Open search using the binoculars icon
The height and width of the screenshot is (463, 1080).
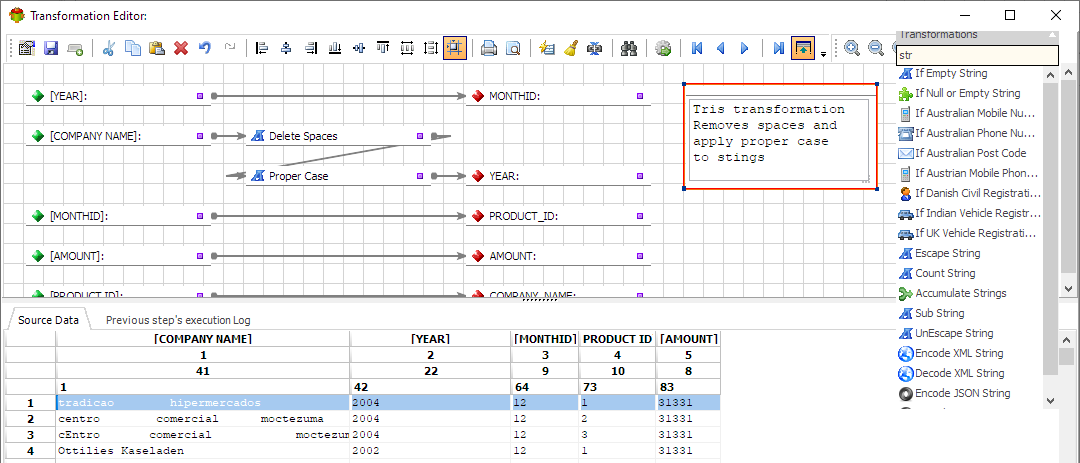[x=629, y=48]
